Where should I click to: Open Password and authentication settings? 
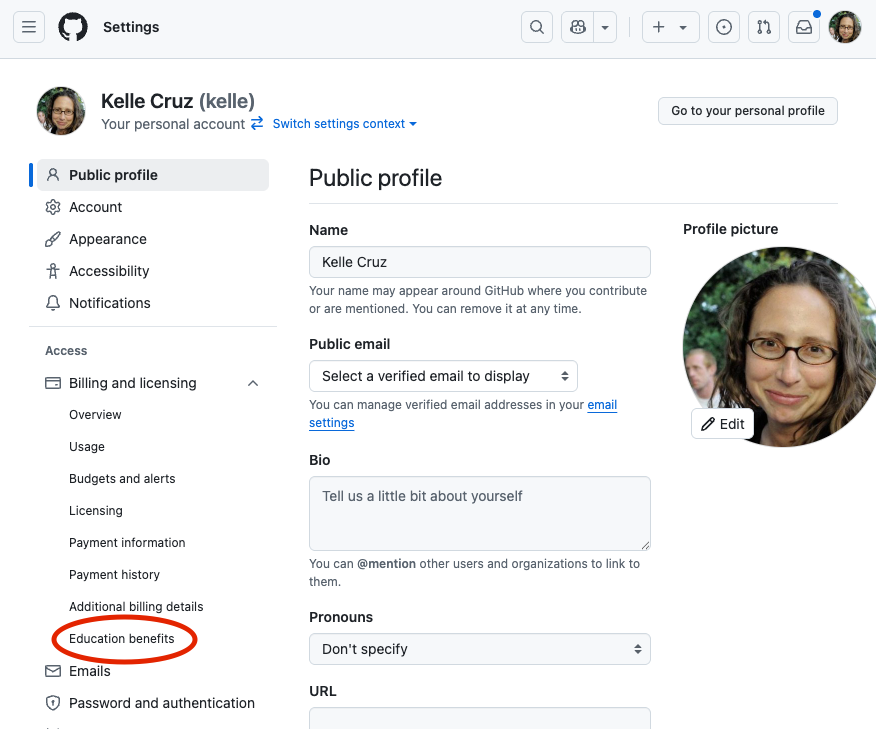(153, 703)
